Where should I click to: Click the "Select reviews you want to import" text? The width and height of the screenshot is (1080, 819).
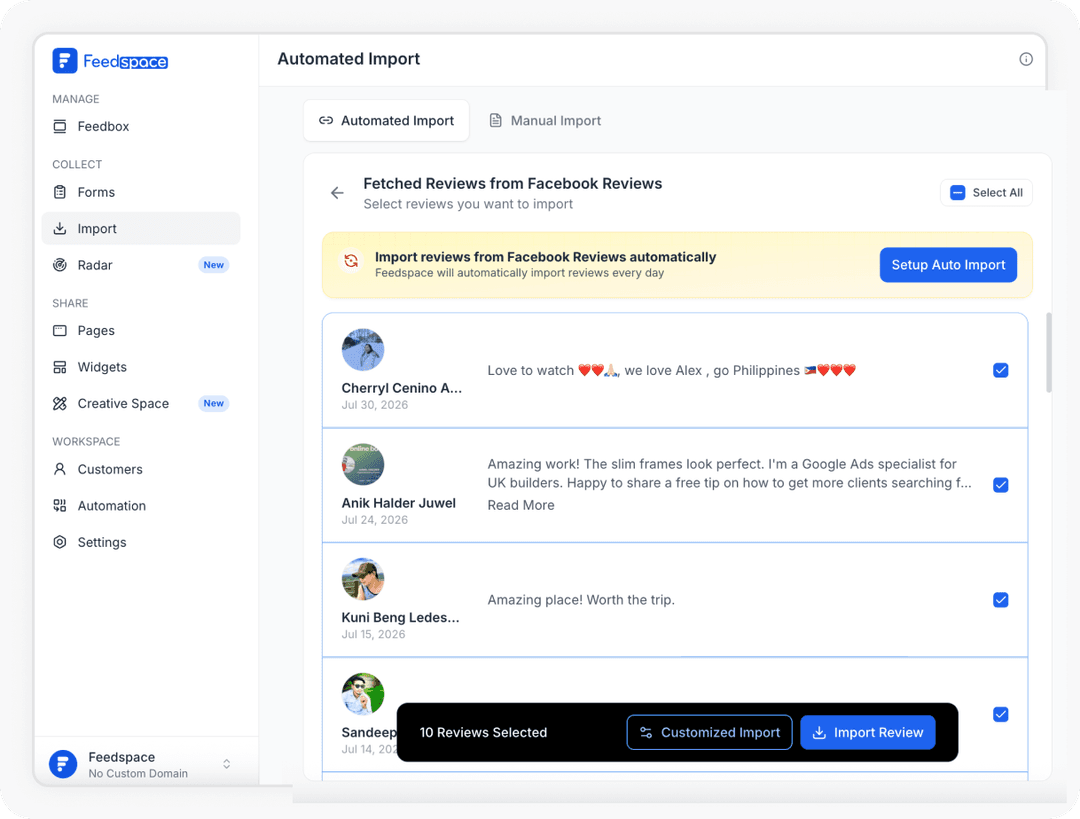pos(468,204)
